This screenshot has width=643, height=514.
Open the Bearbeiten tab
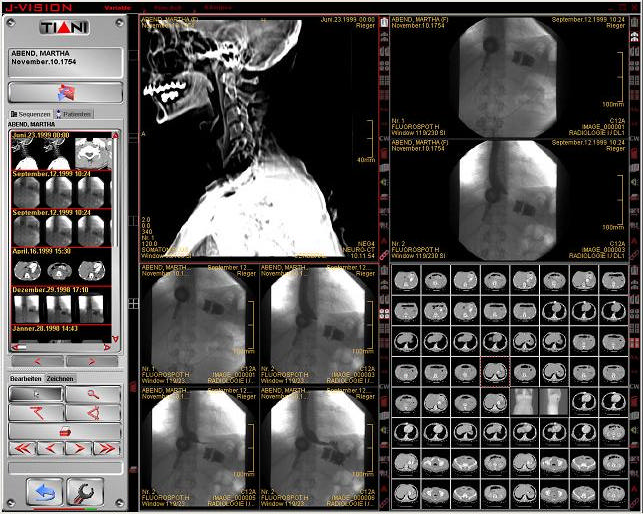[26, 378]
